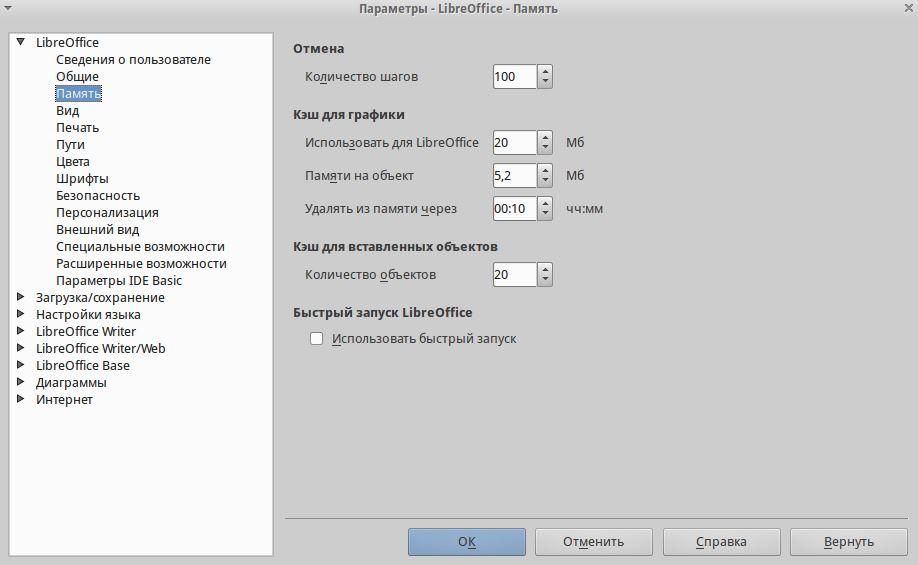This screenshot has width=918, height=565.
Task: Expand Интернет tree node
Action: pyautogui.click(x=20, y=399)
